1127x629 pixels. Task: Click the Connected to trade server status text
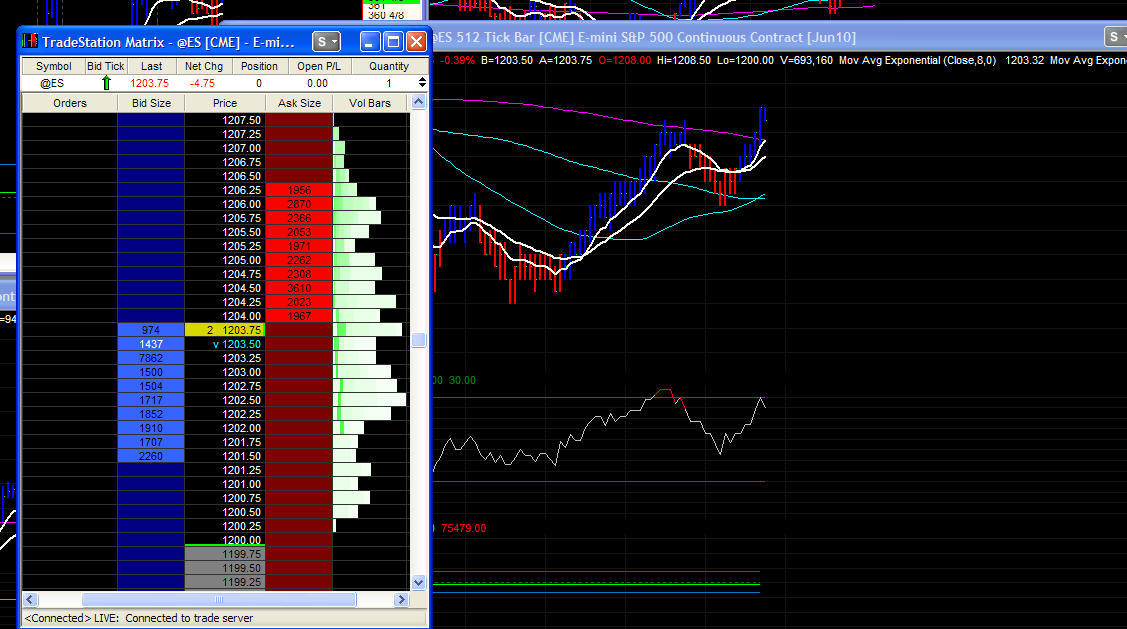pyautogui.click(x=189, y=618)
